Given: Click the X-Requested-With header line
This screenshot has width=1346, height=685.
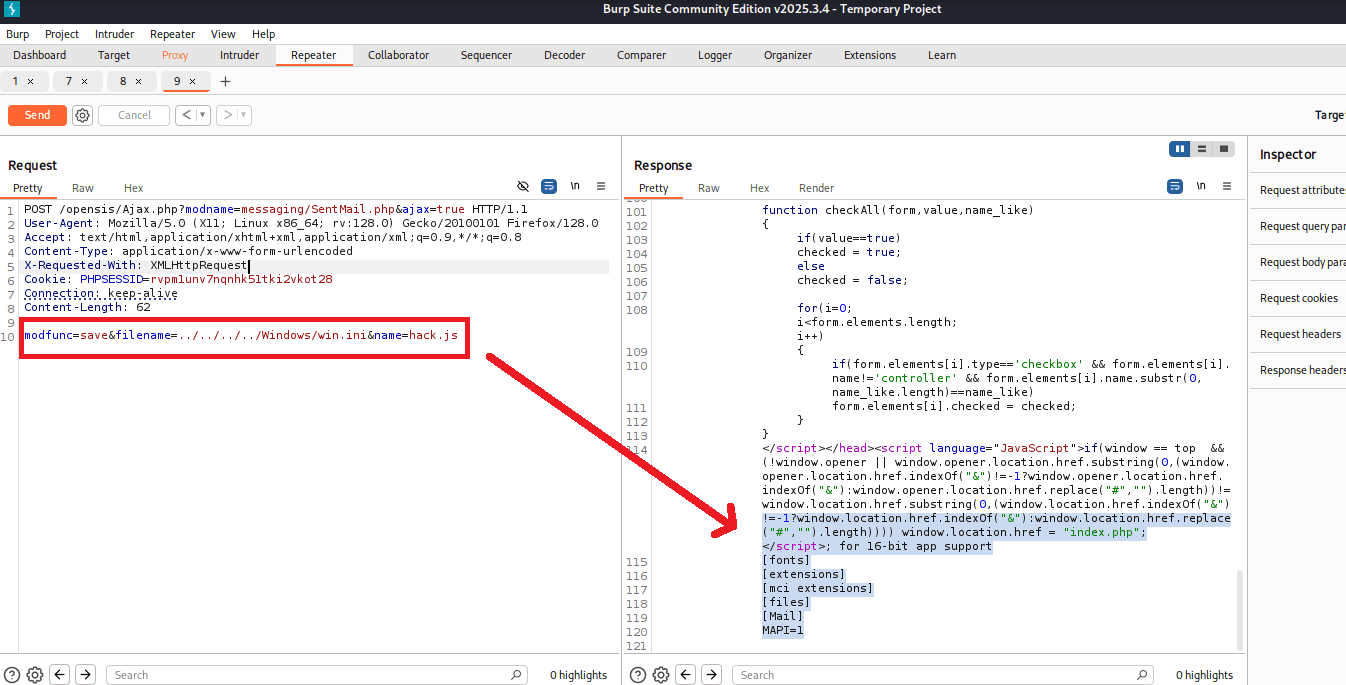Looking at the screenshot, I should [x=135, y=266].
